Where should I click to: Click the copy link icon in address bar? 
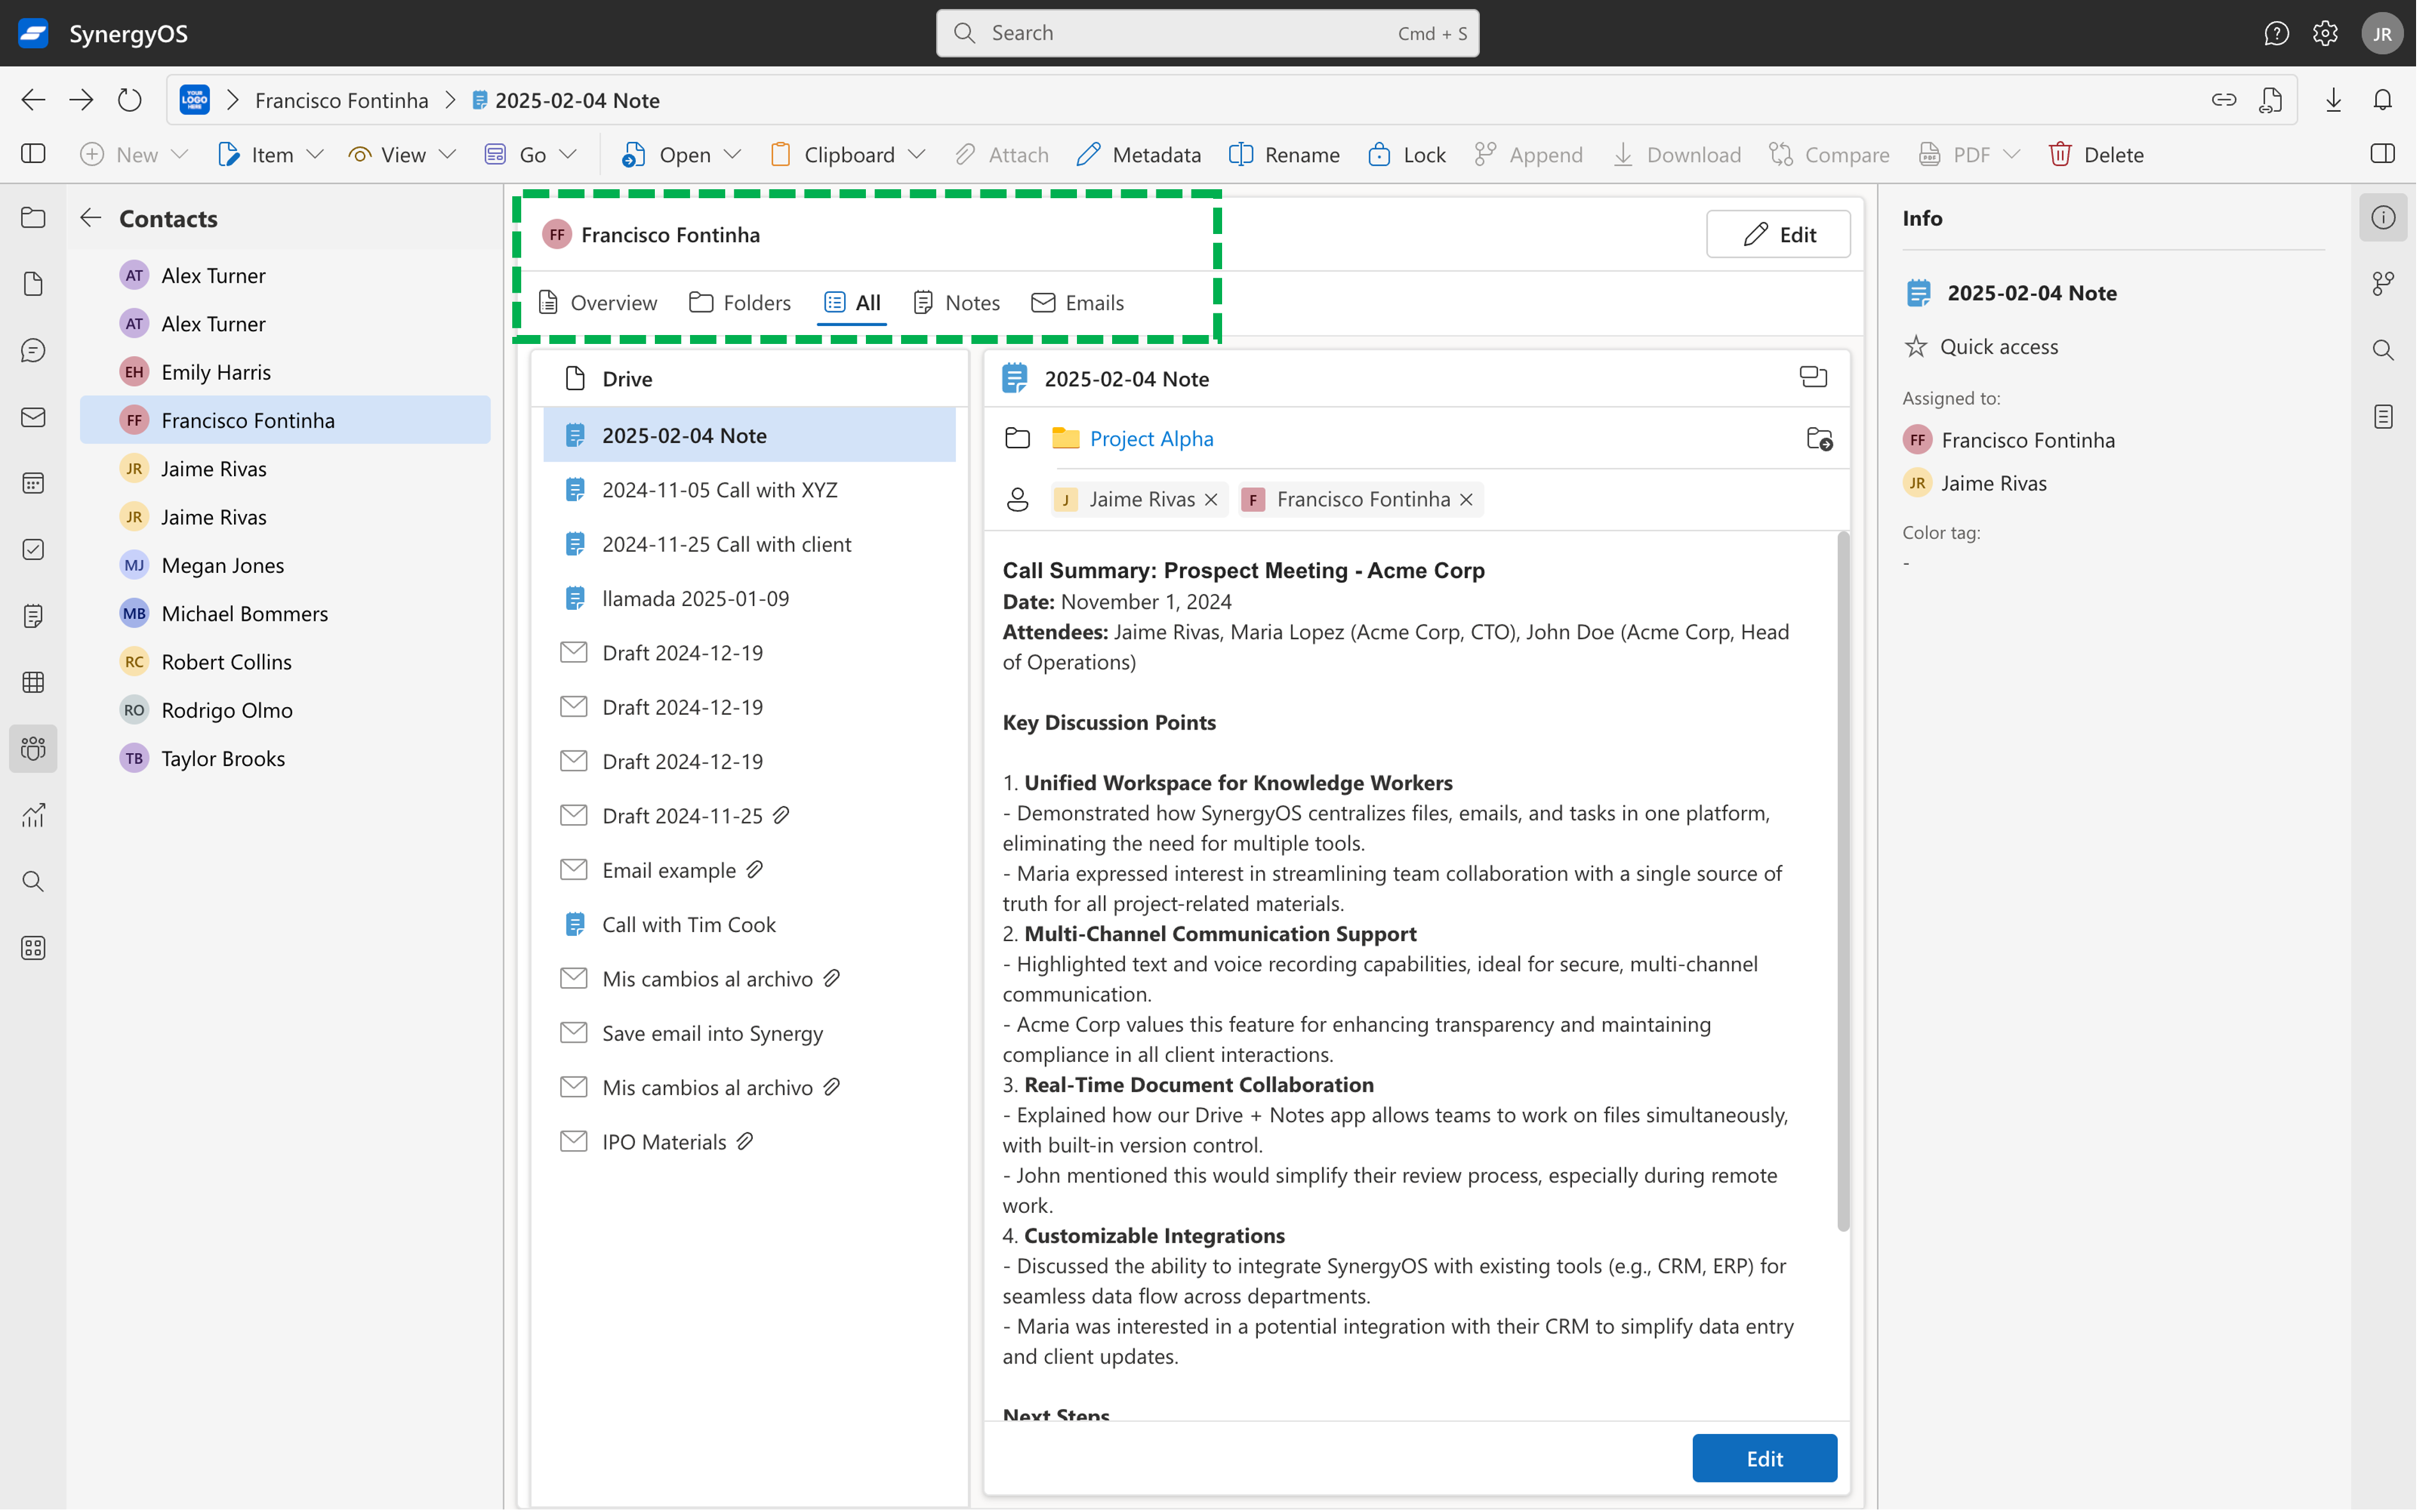(x=2223, y=100)
